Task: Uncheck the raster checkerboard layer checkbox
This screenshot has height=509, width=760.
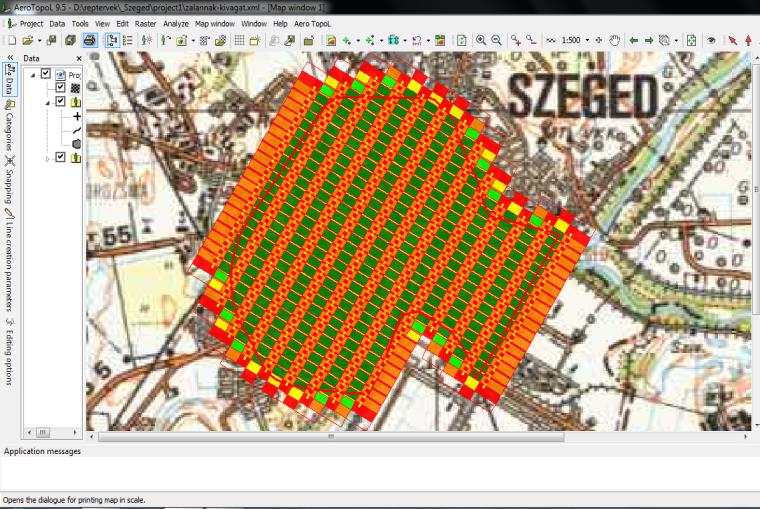Action: tap(60, 88)
